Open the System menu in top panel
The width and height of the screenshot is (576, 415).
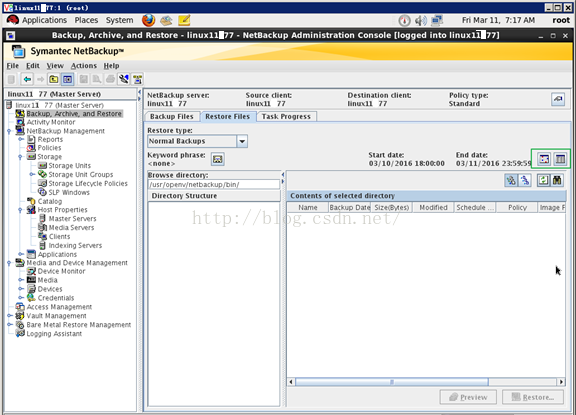tap(119, 20)
